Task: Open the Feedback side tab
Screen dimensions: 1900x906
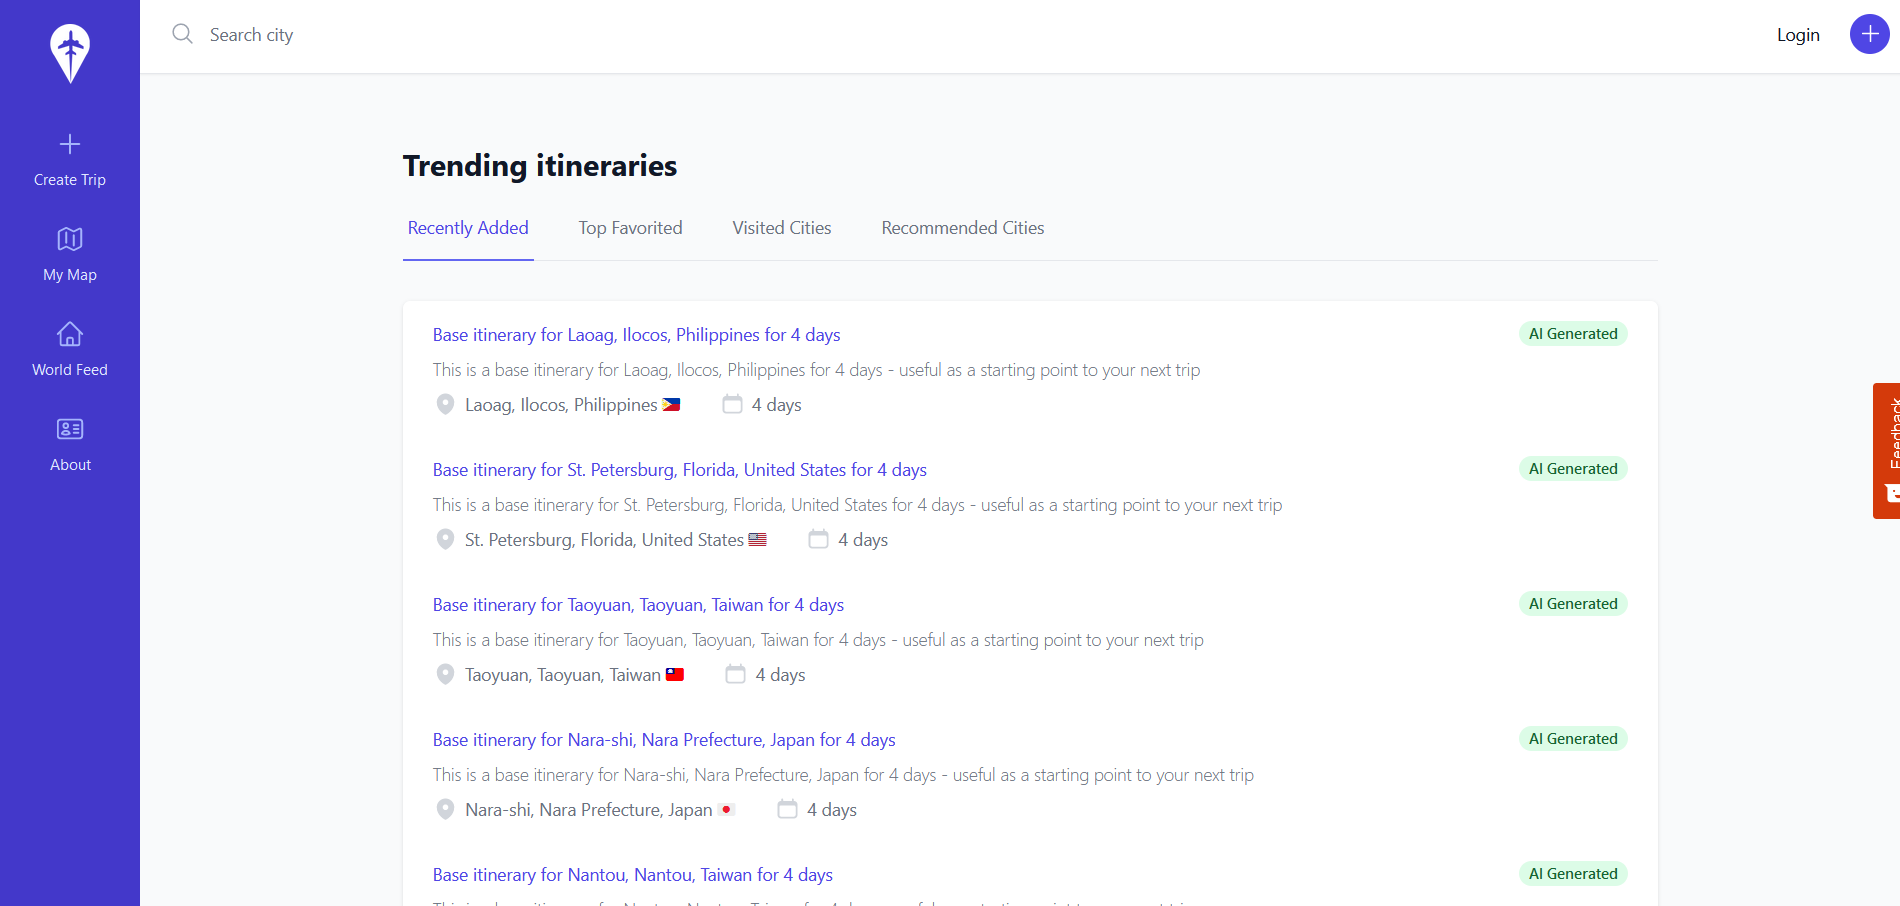Action: pyautogui.click(x=1886, y=450)
